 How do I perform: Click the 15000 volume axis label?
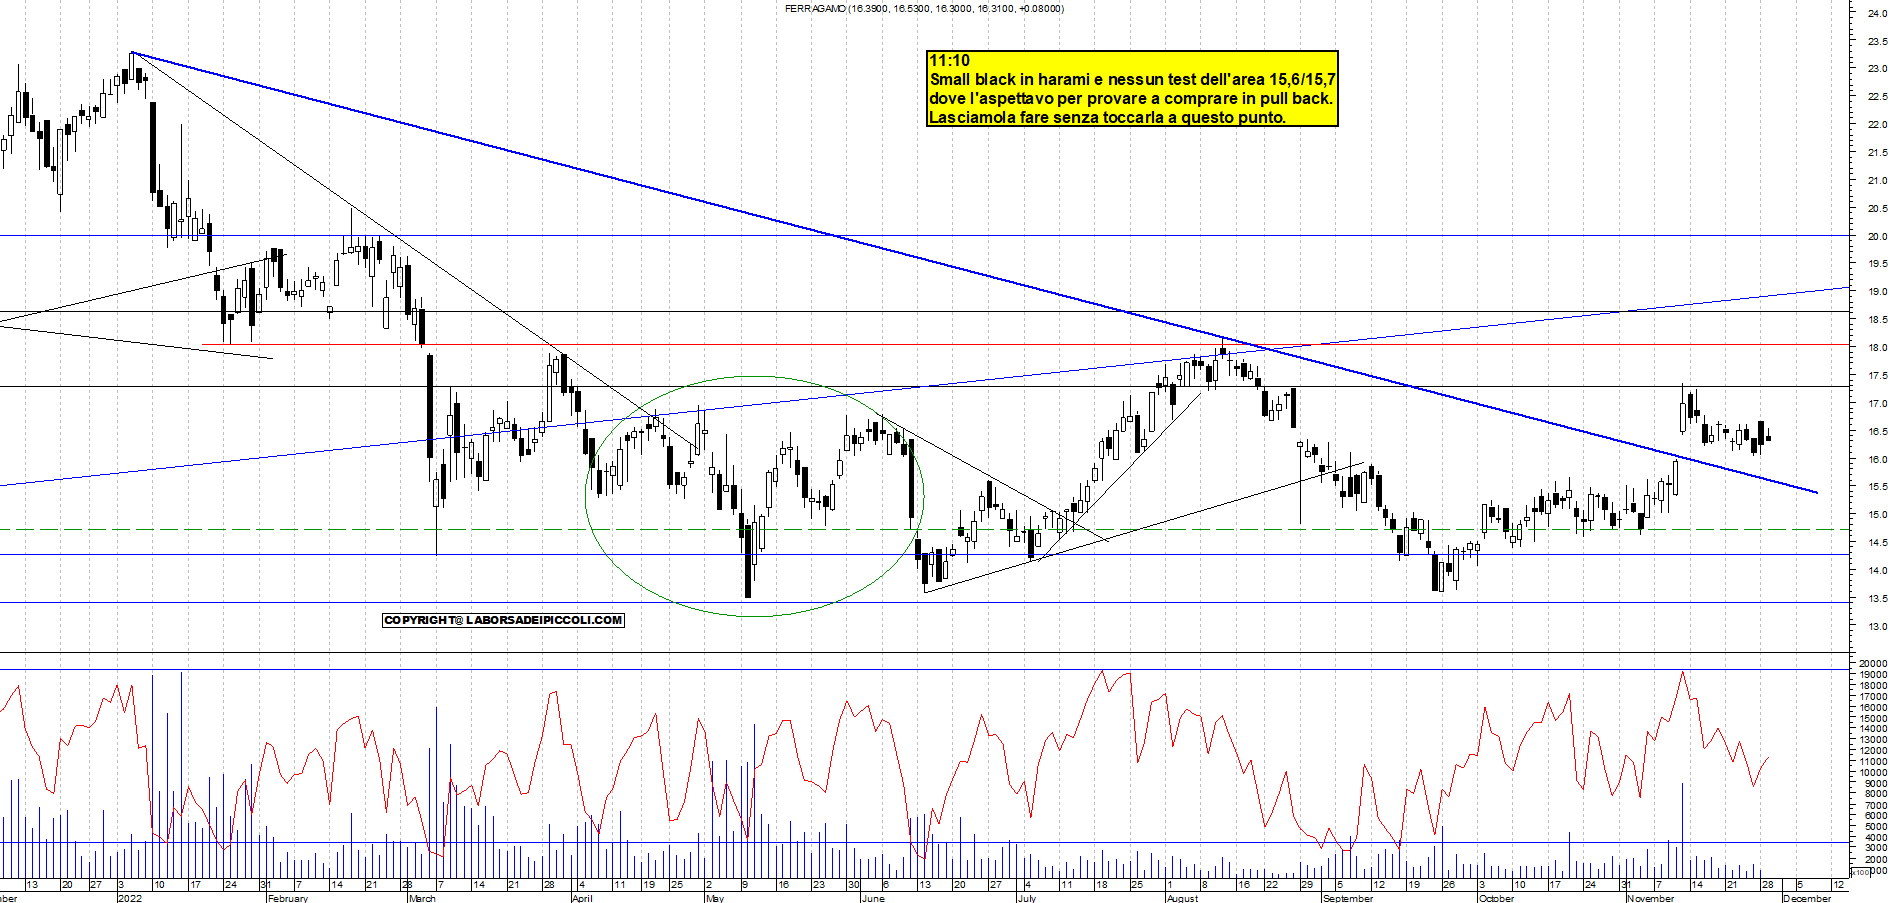[x=1873, y=719]
